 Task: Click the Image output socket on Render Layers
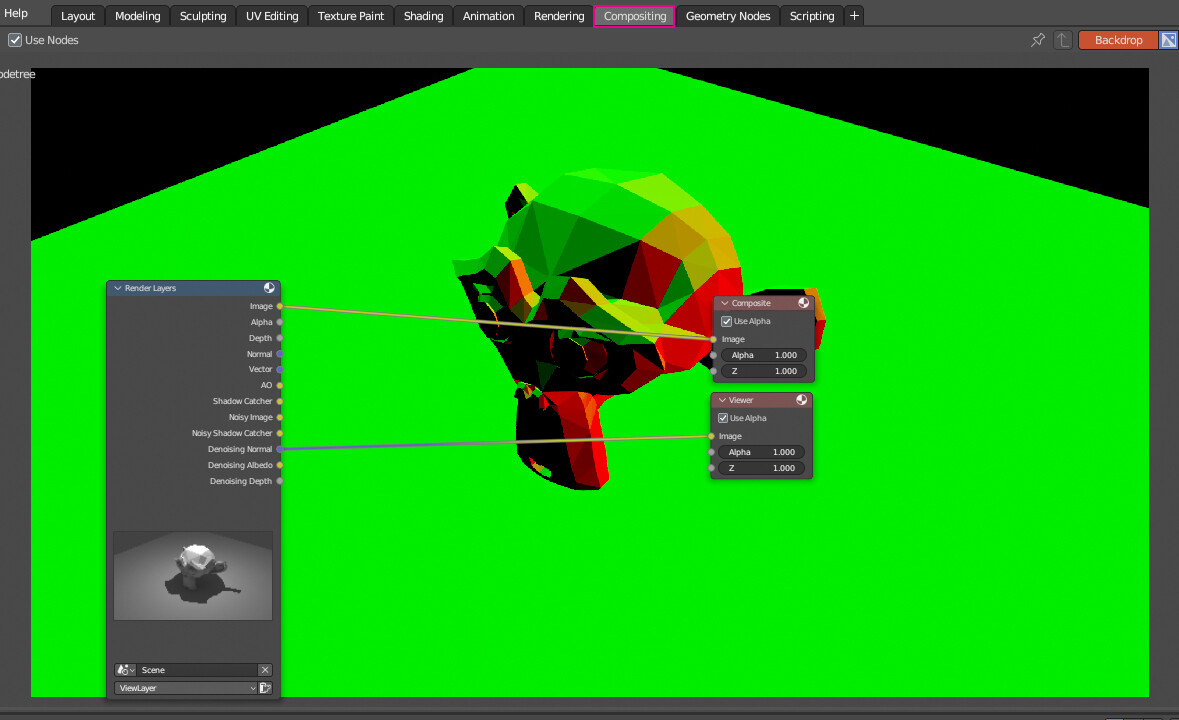280,306
